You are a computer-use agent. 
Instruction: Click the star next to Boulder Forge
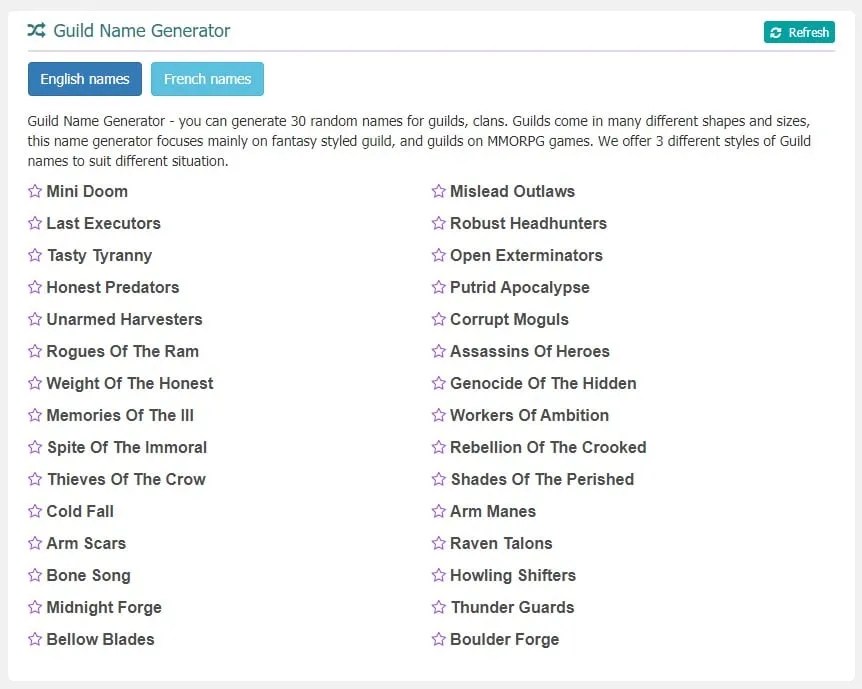438,639
